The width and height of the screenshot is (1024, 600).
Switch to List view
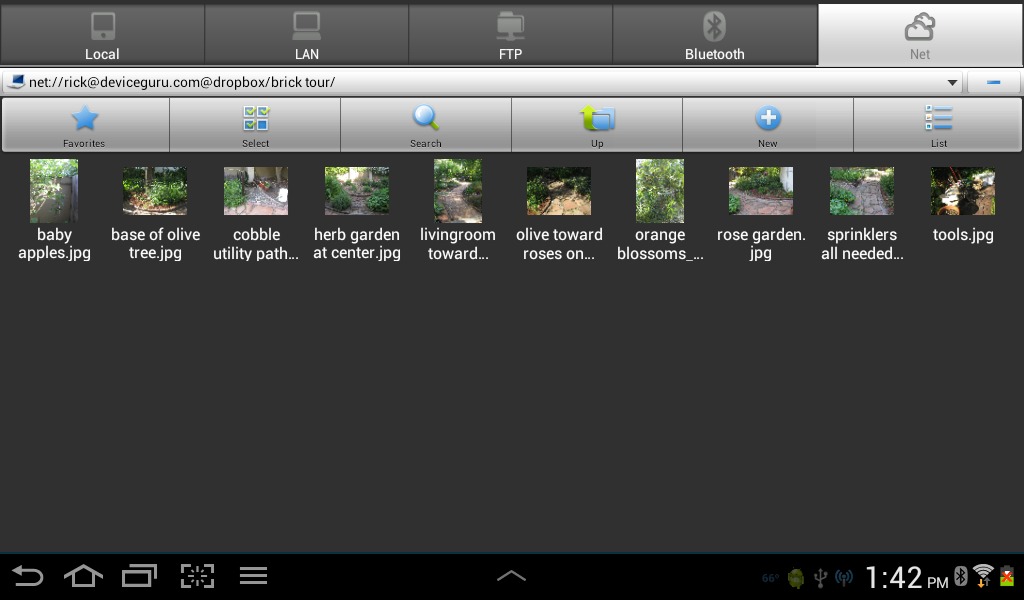point(938,125)
